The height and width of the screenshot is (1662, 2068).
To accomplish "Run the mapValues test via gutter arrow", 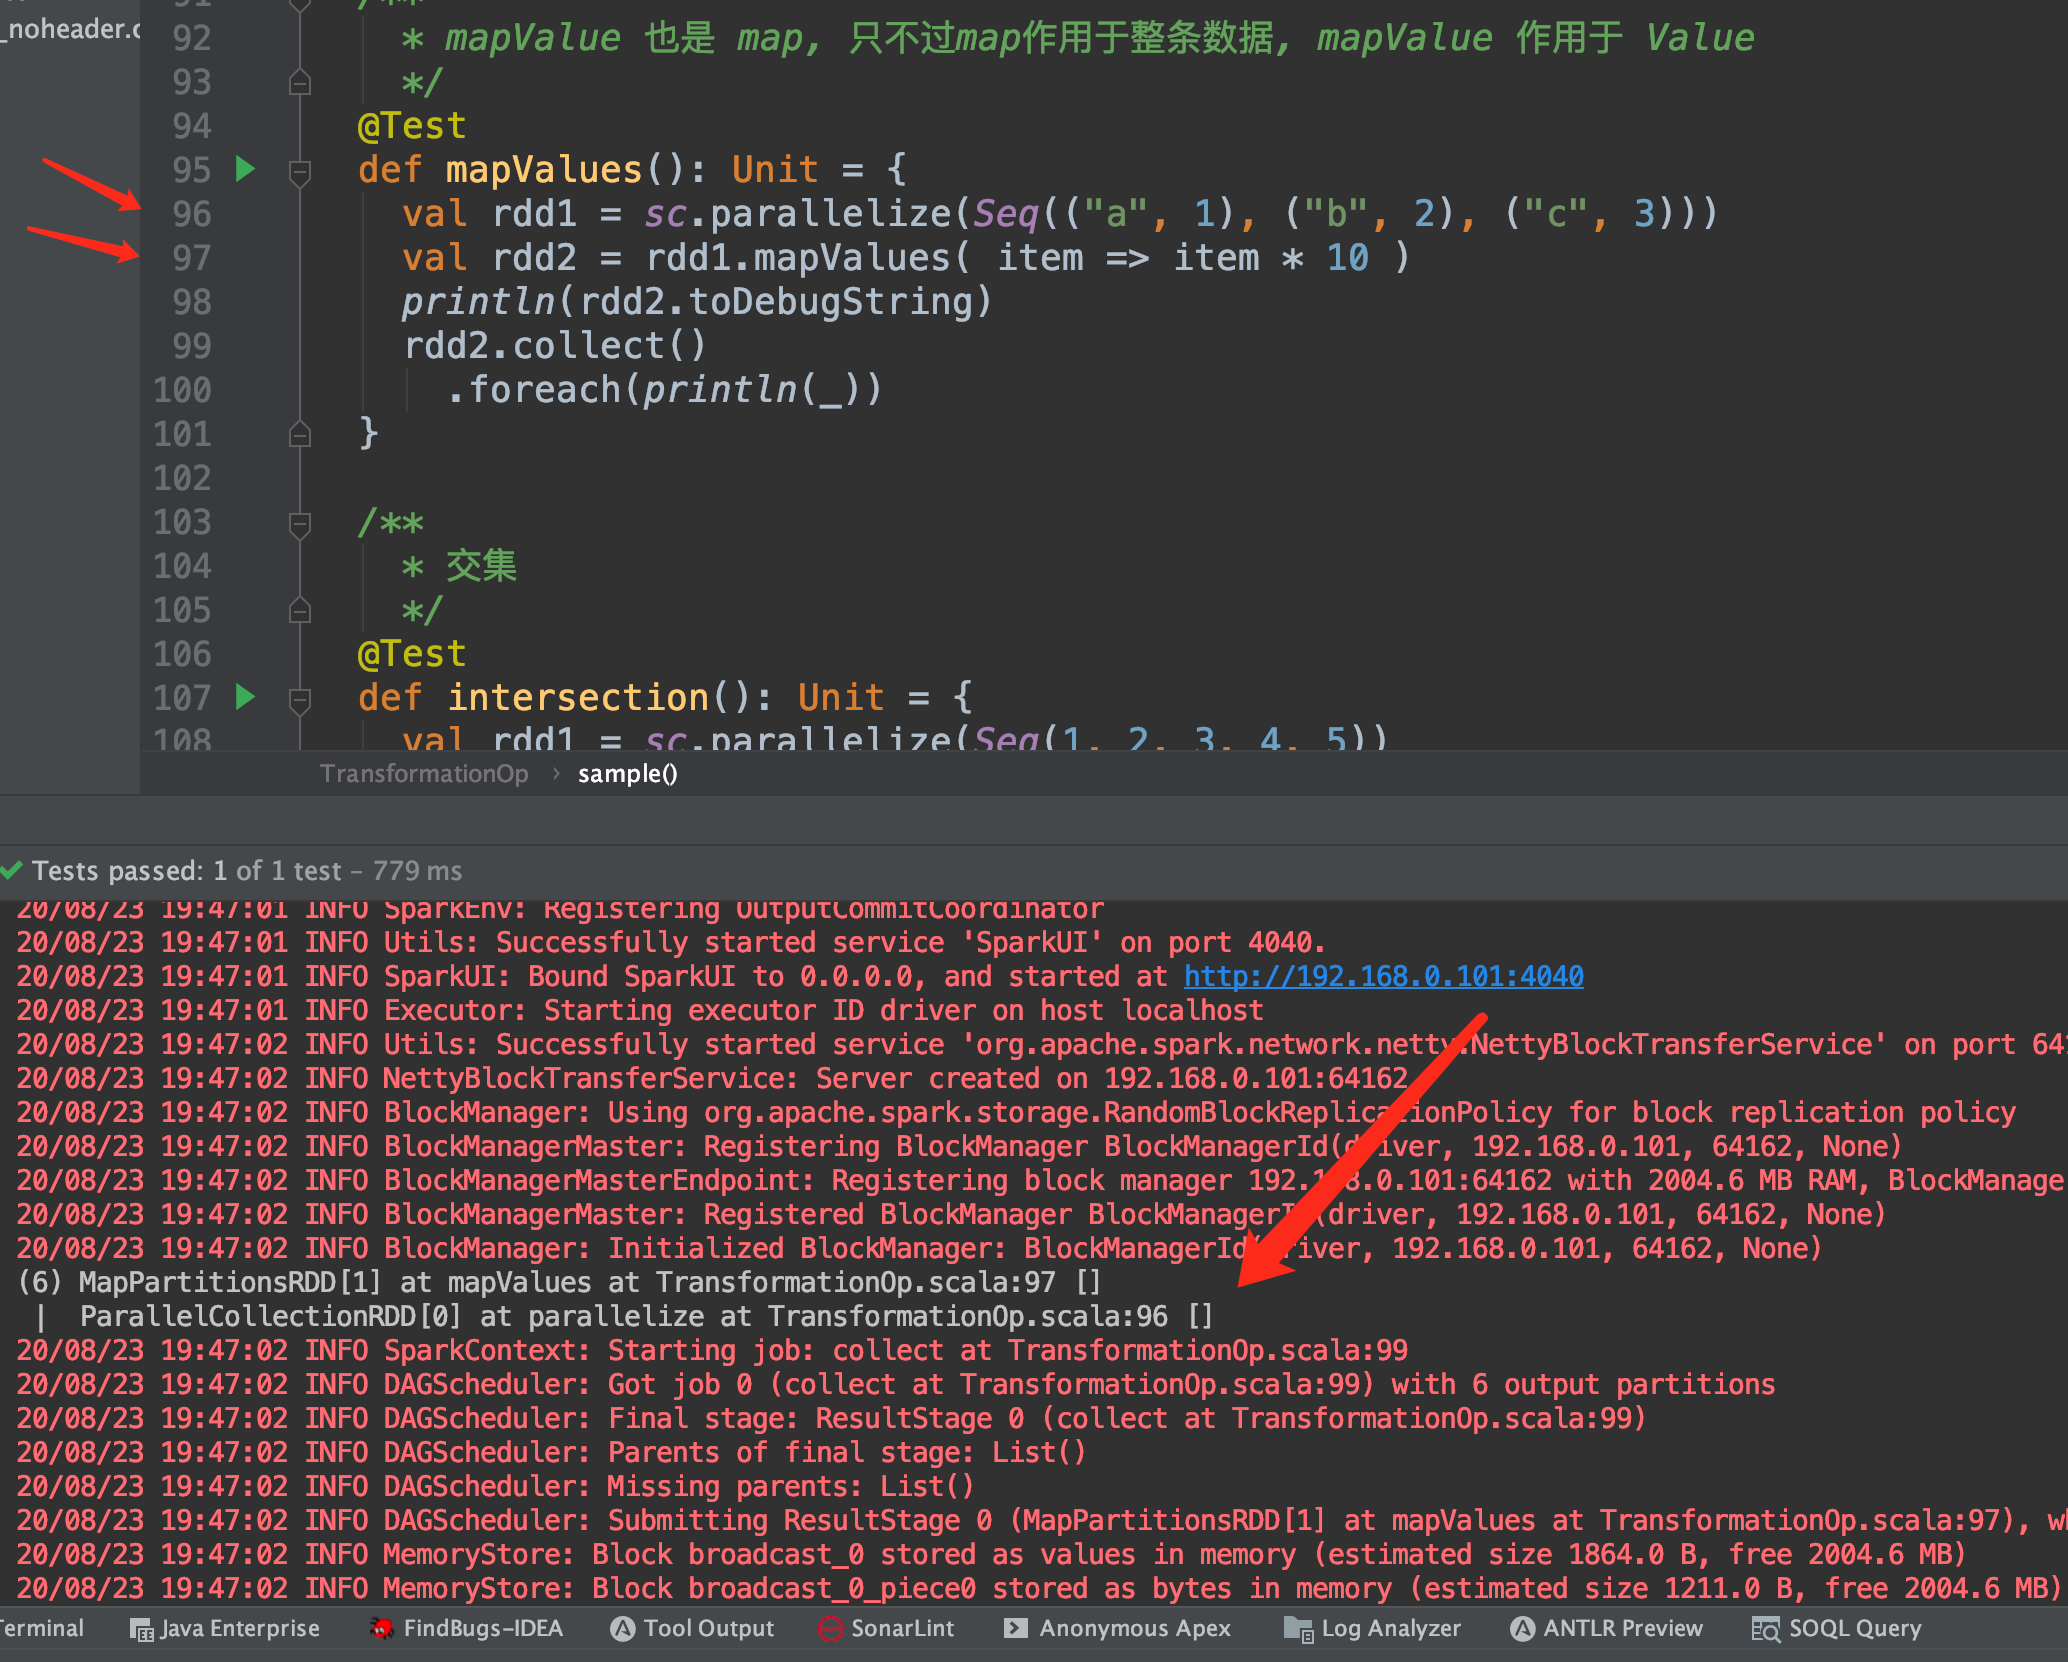I will (245, 169).
